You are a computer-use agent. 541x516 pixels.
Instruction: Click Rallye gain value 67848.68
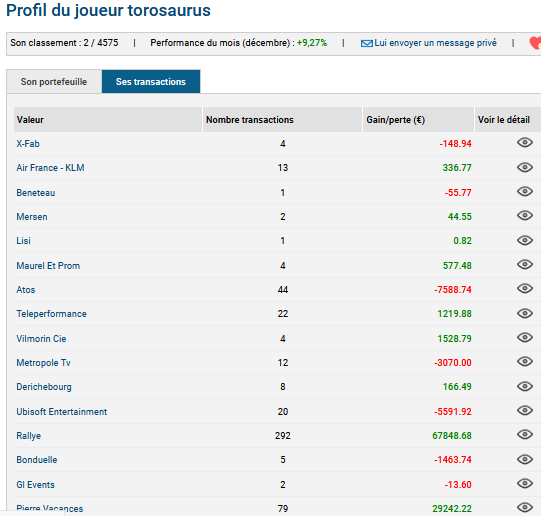[x=452, y=436]
